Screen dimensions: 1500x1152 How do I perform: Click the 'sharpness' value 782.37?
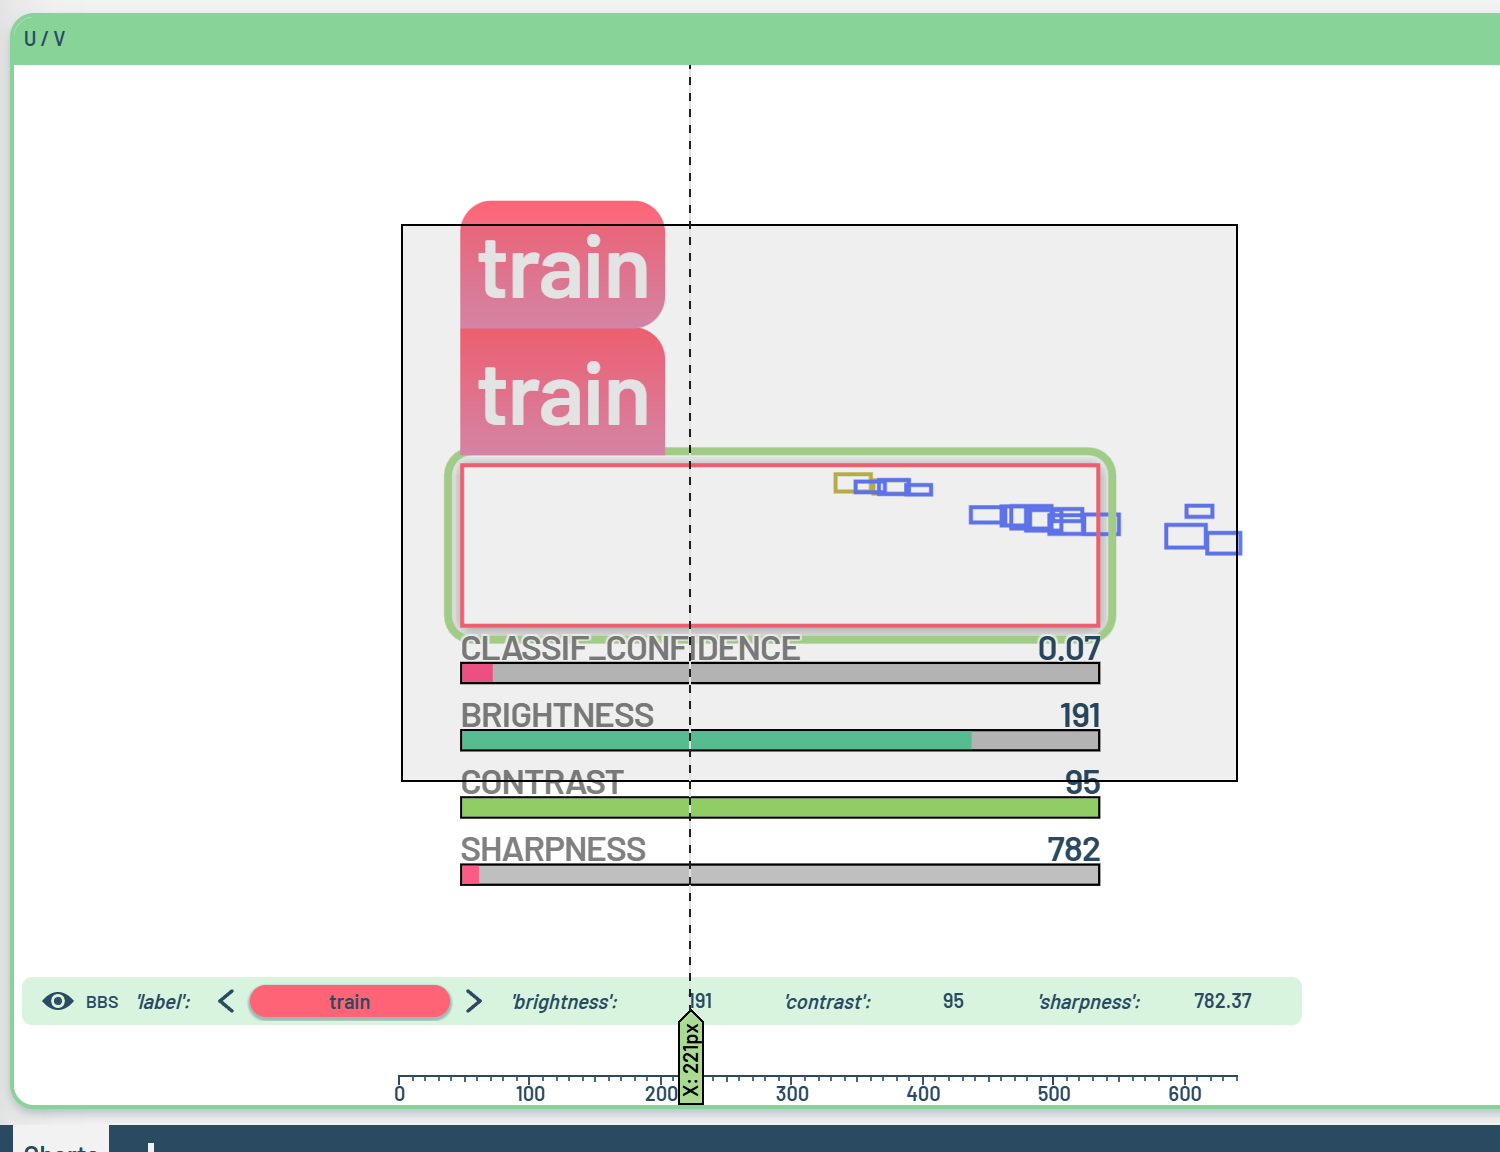click(1222, 1001)
